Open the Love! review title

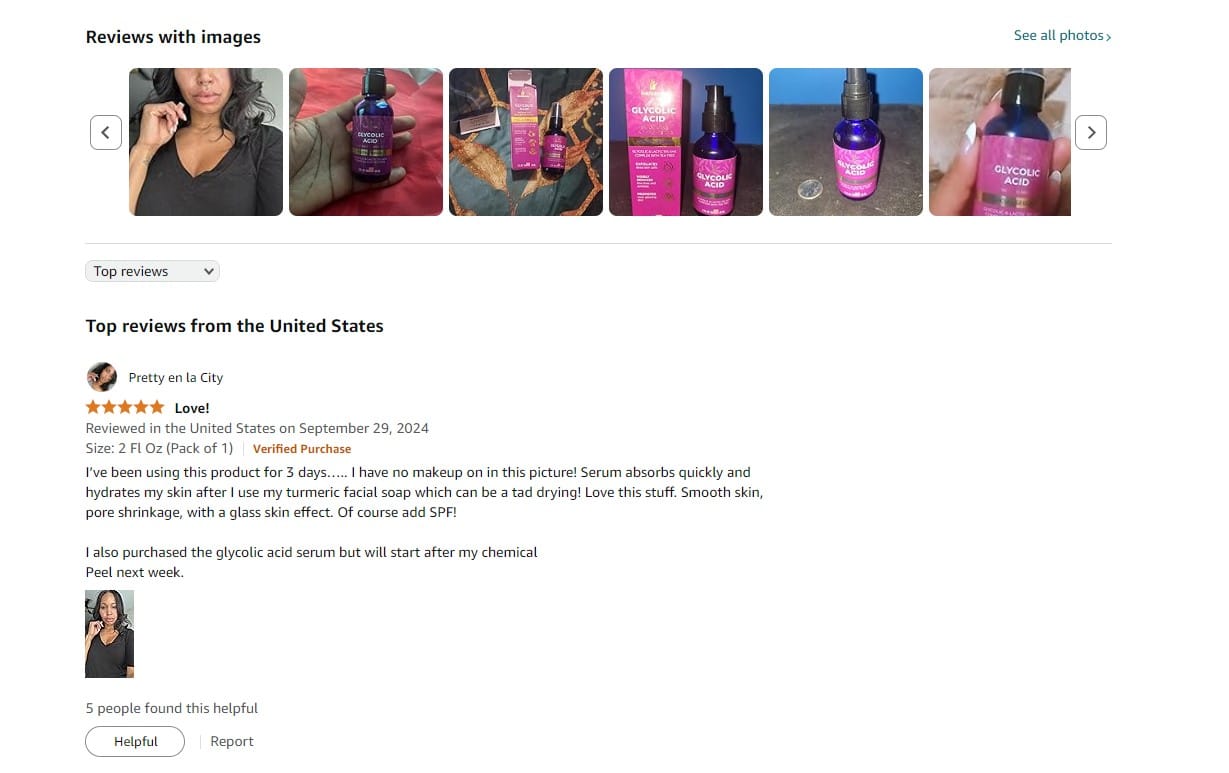192,408
